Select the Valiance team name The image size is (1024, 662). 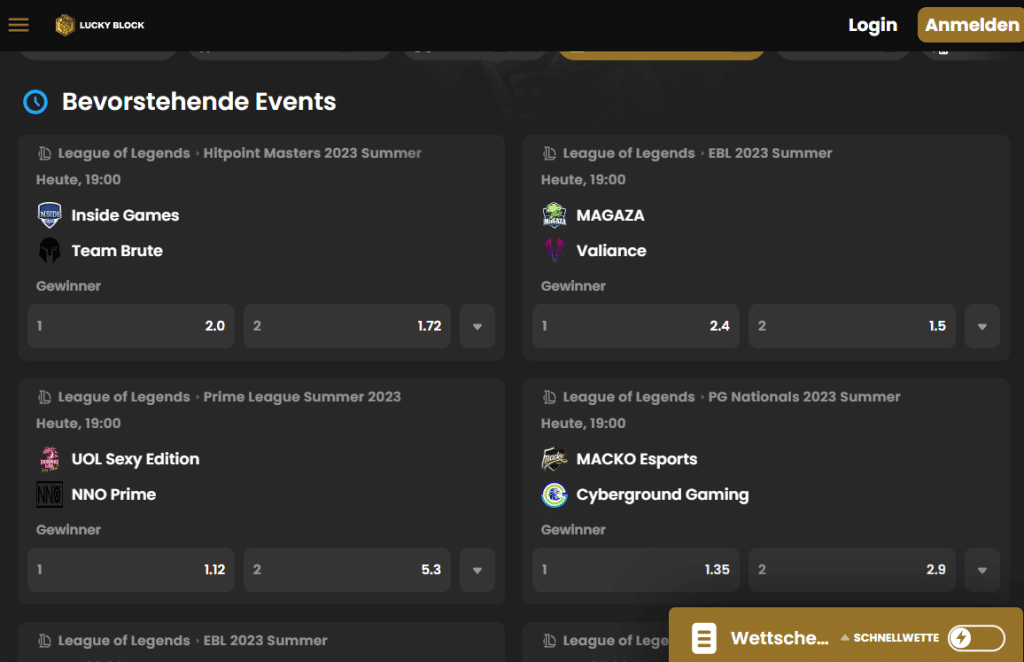click(x=611, y=251)
